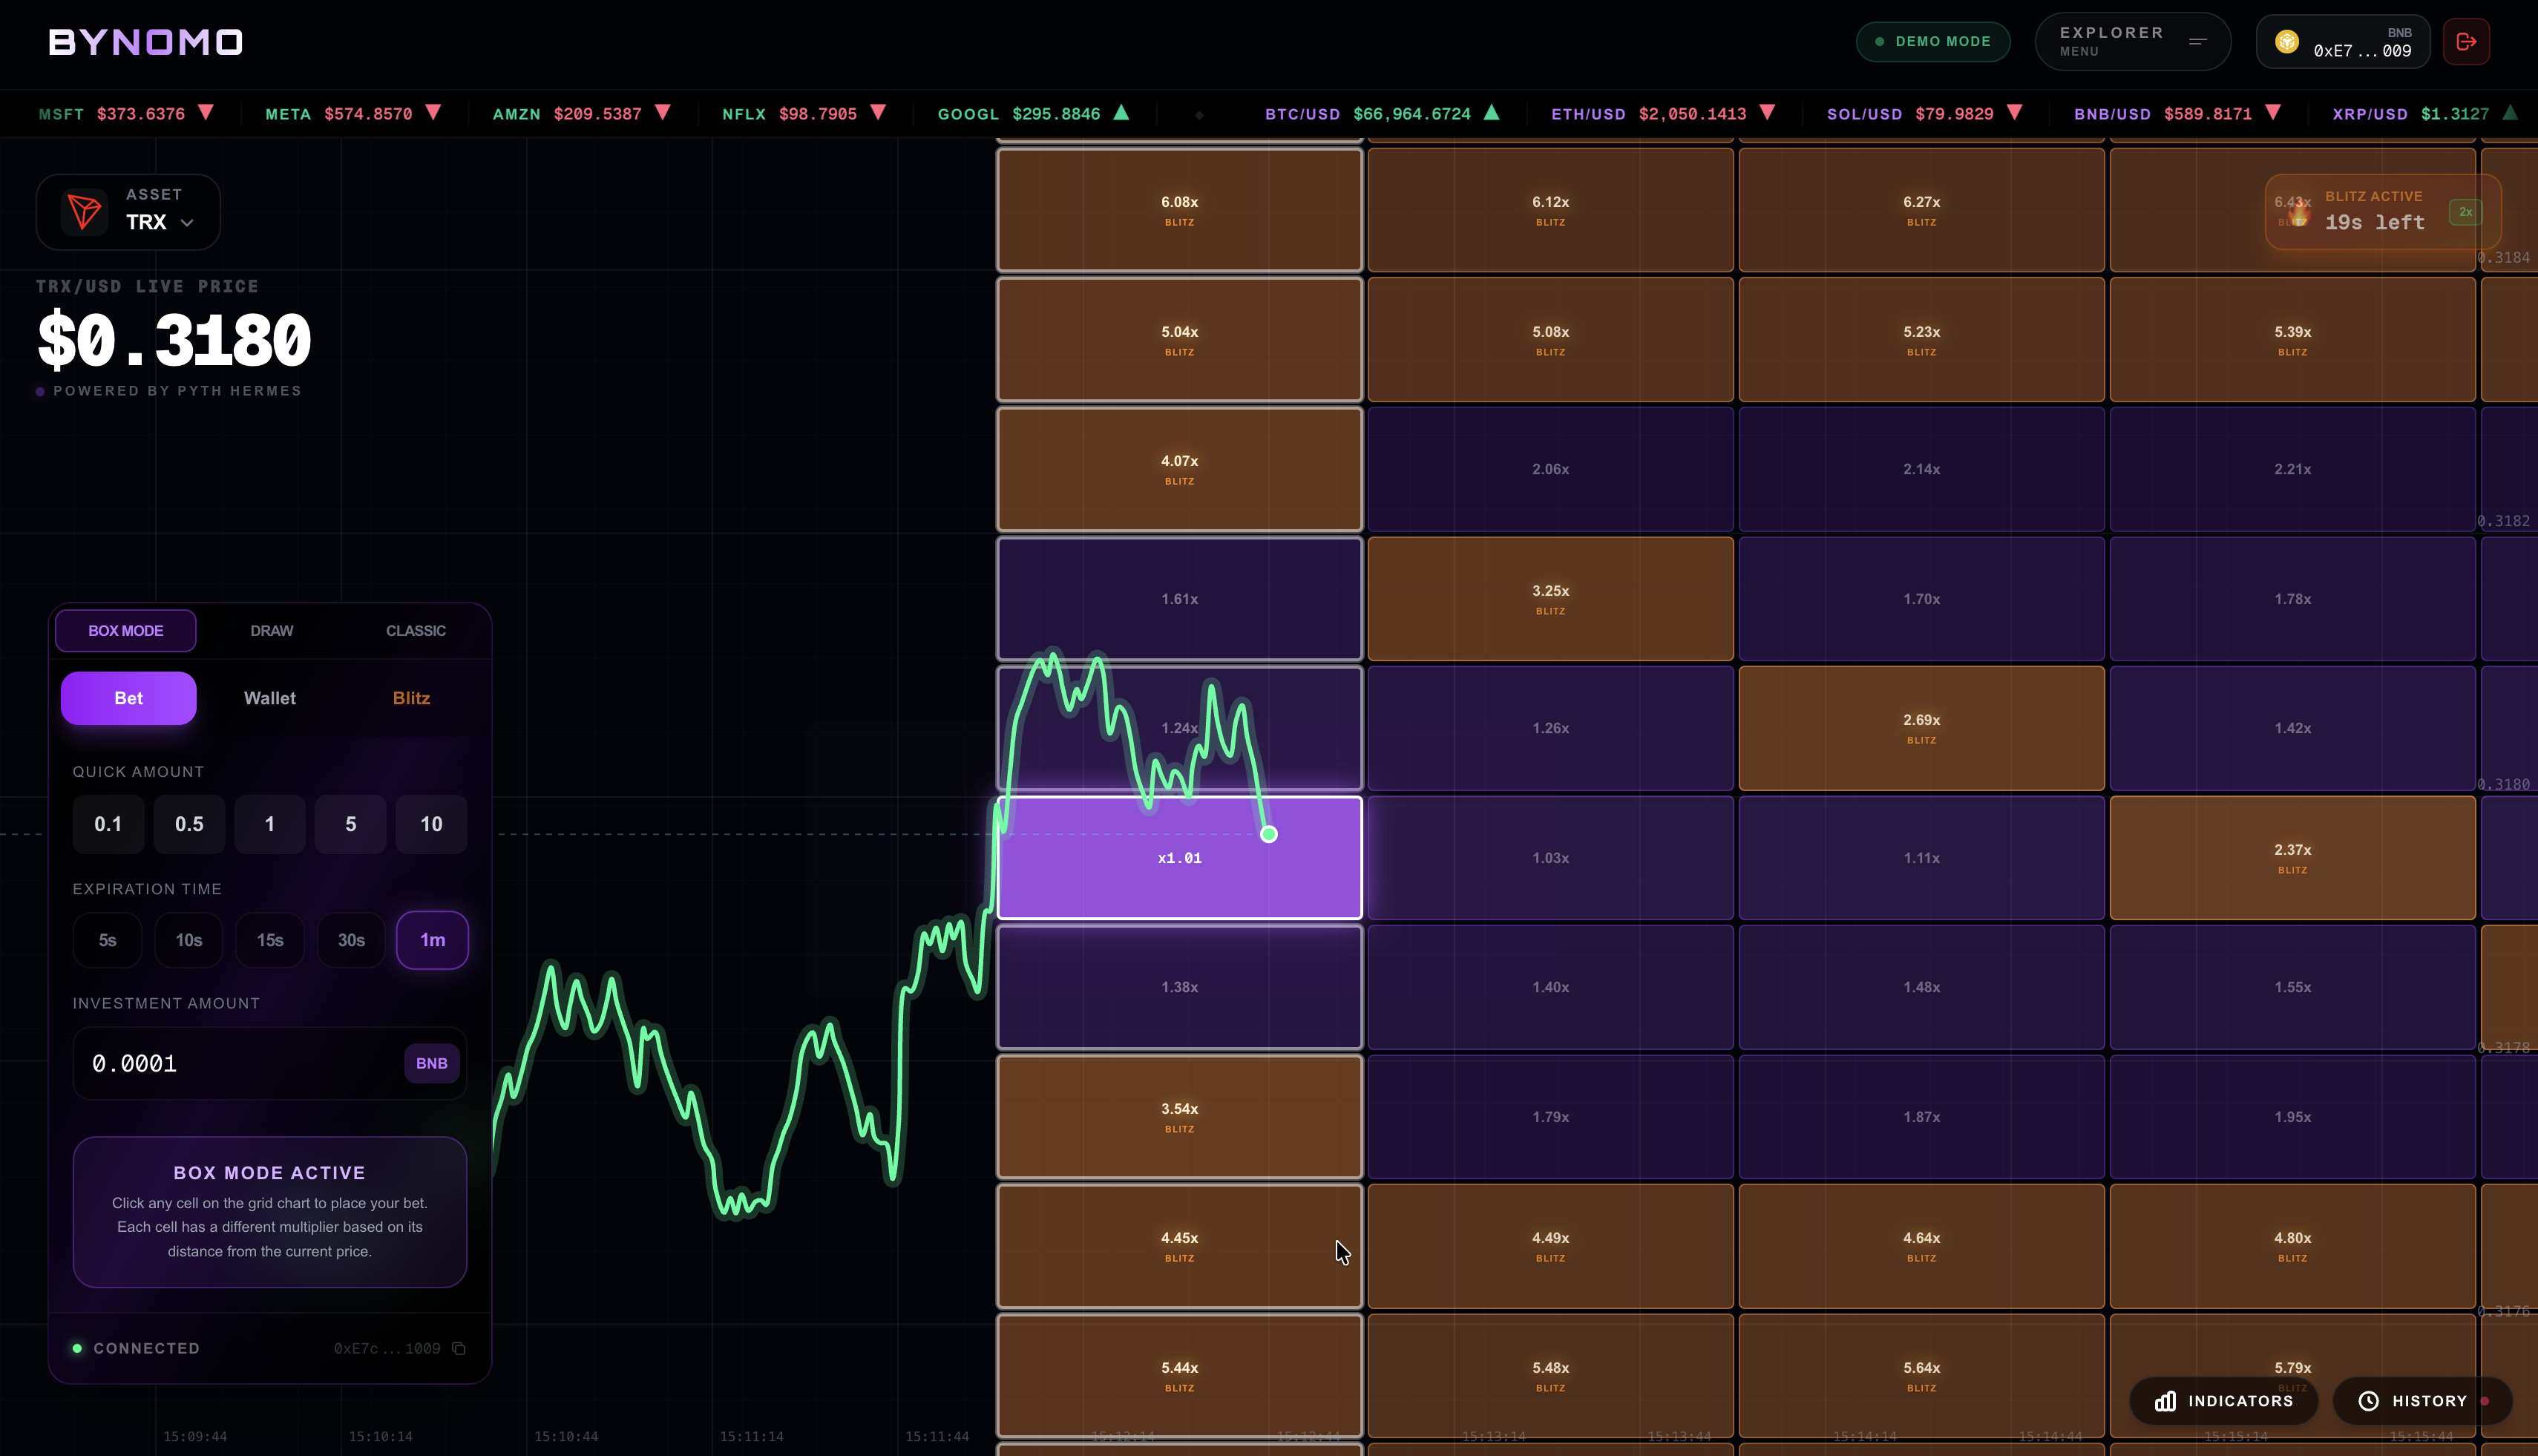Open History clock icon

tap(2368, 1401)
